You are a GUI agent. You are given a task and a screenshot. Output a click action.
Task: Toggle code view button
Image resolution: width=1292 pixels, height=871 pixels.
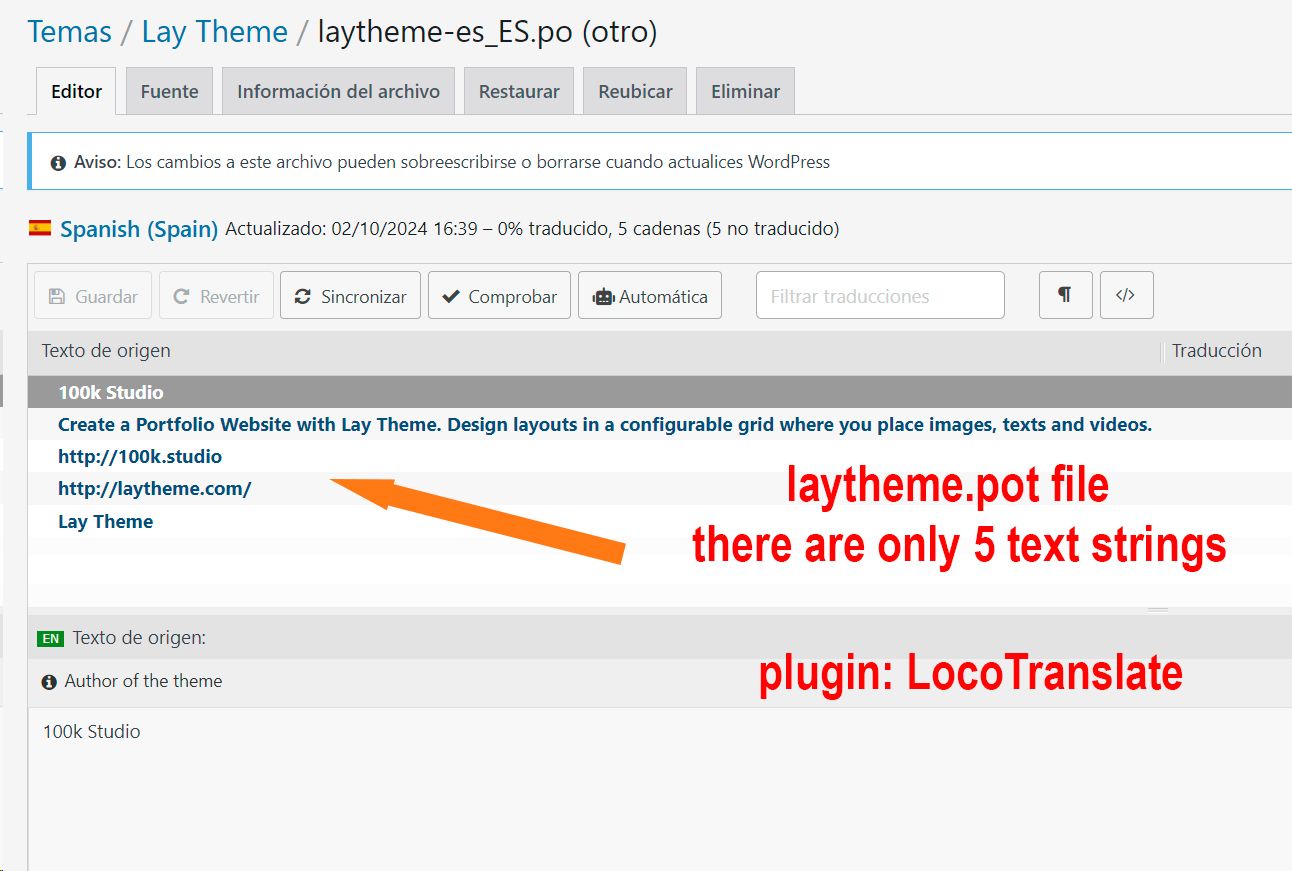1126,295
